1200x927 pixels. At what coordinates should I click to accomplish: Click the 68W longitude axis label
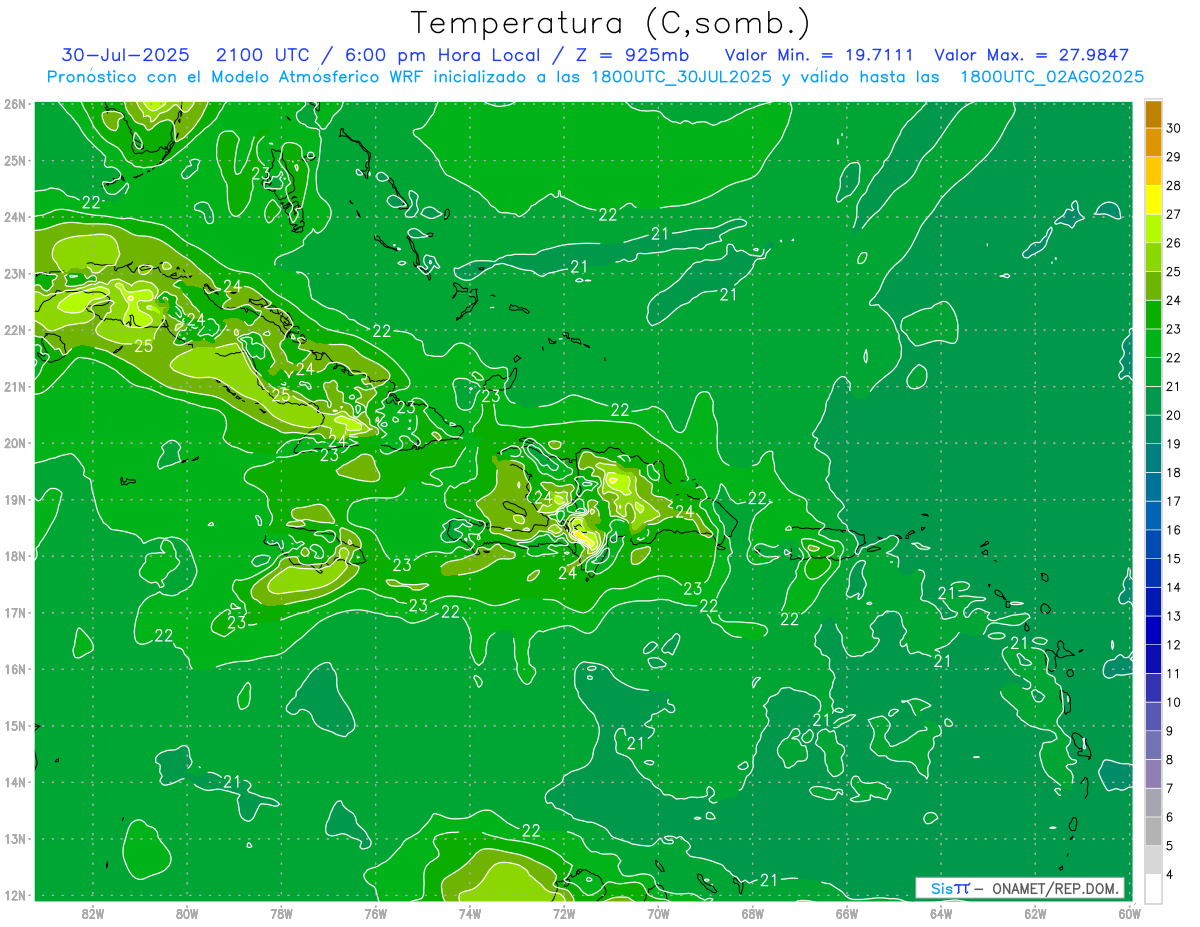(x=753, y=913)
